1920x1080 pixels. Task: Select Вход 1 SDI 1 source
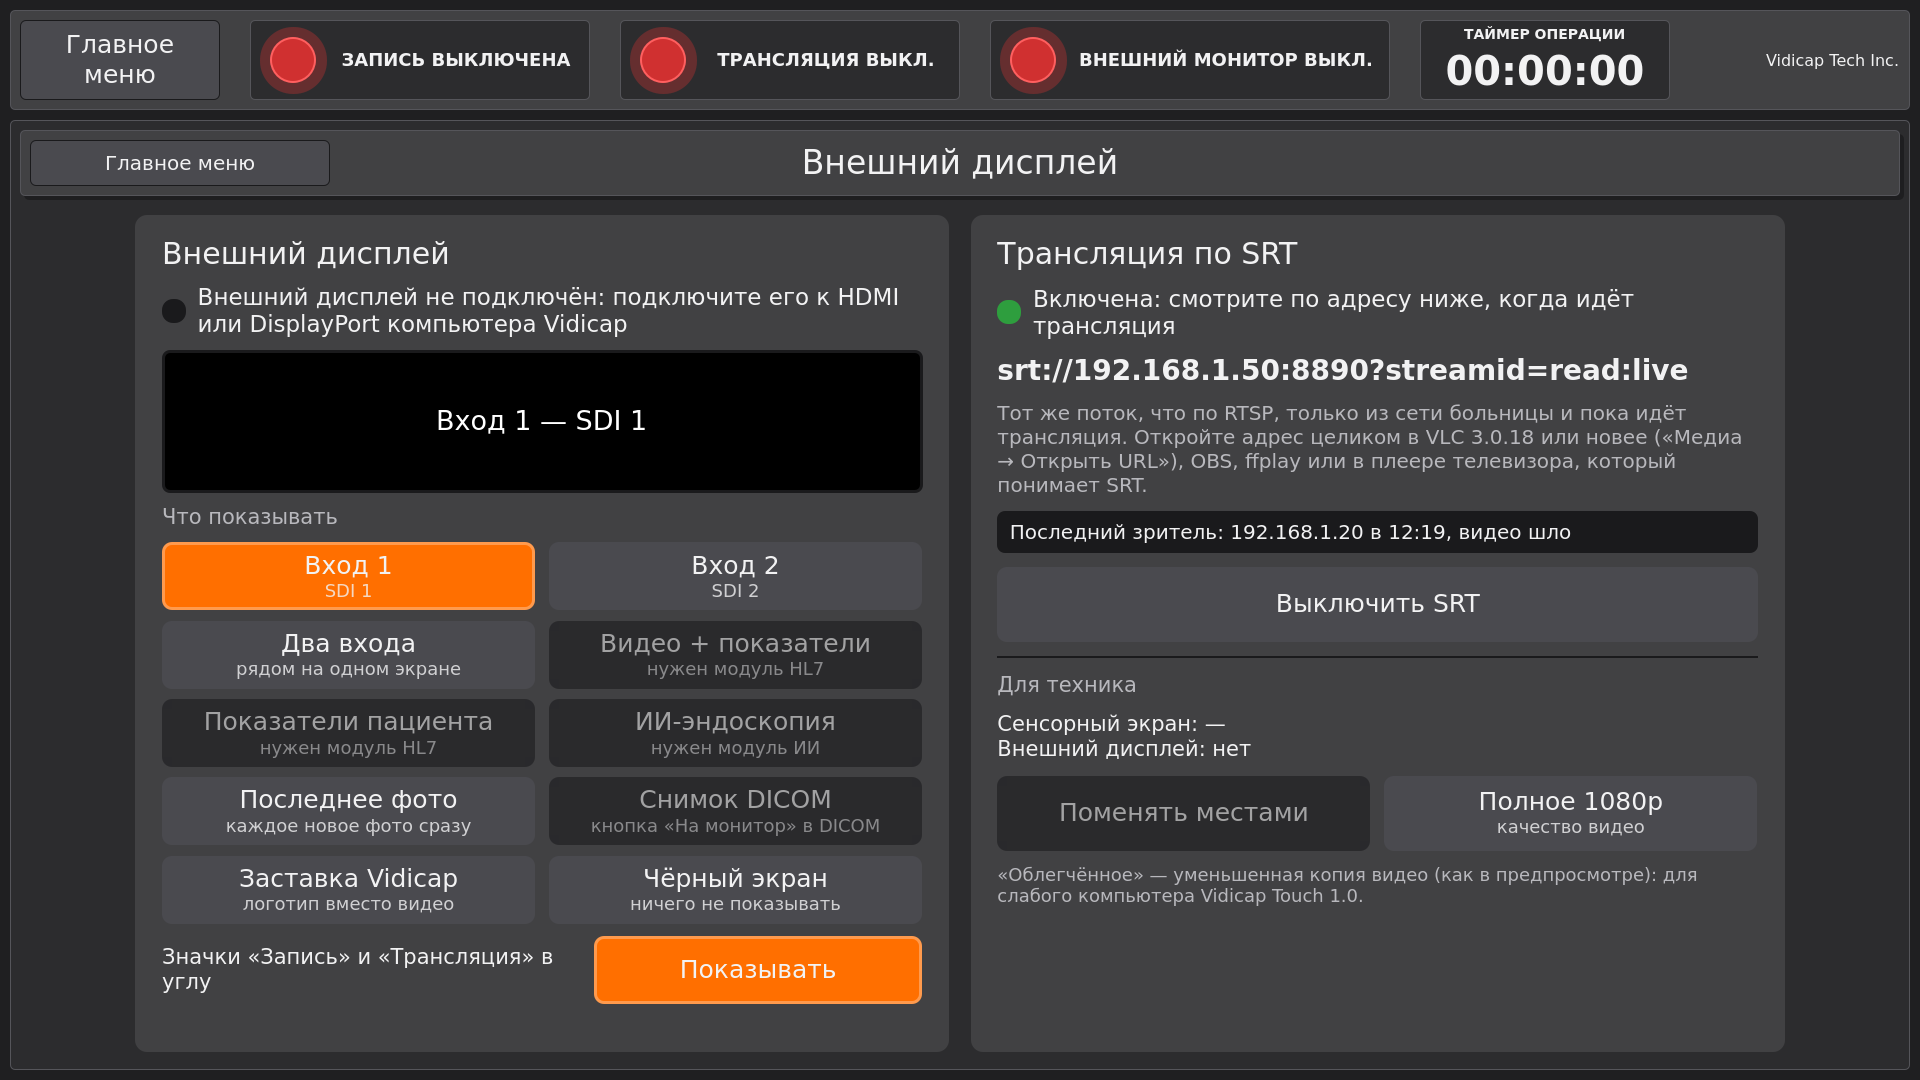click(348, 576)
